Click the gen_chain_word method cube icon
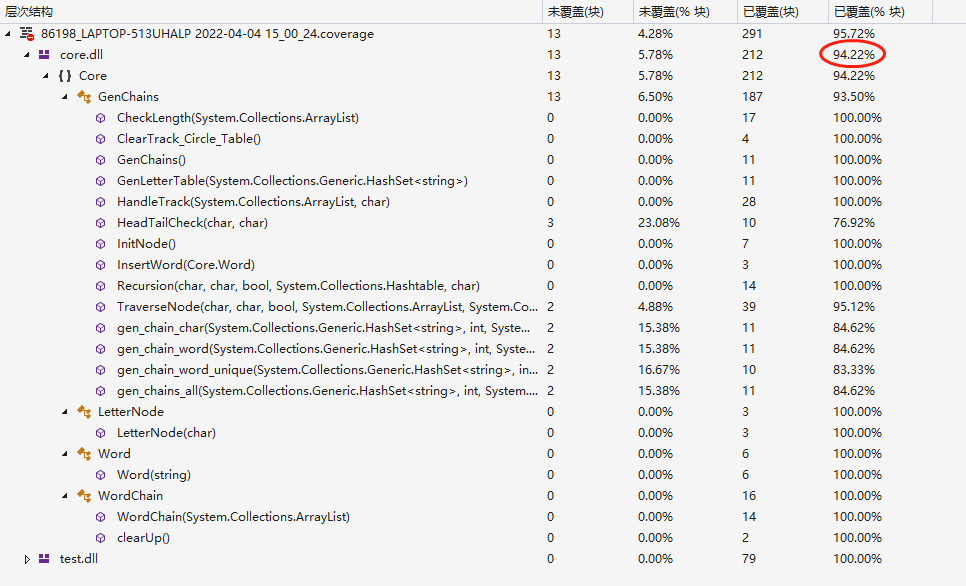Image resolution: width=966 pixels, height=586 pixels. [100, 348]
